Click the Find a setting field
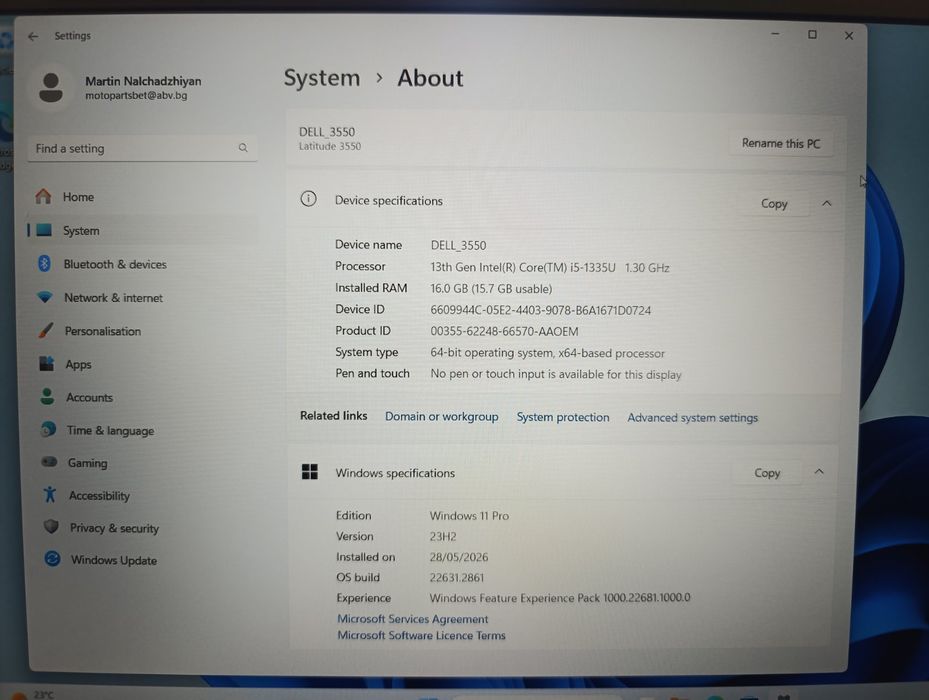 pos(142,148)
